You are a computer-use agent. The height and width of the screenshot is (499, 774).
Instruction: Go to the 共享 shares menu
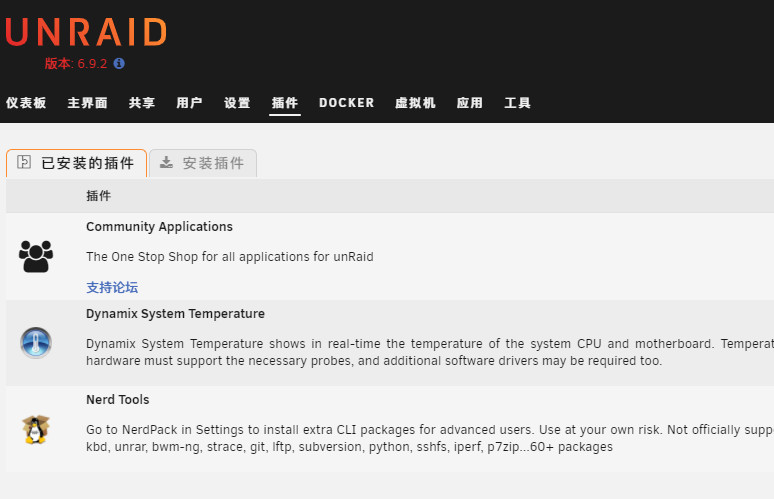coord(142,103)
